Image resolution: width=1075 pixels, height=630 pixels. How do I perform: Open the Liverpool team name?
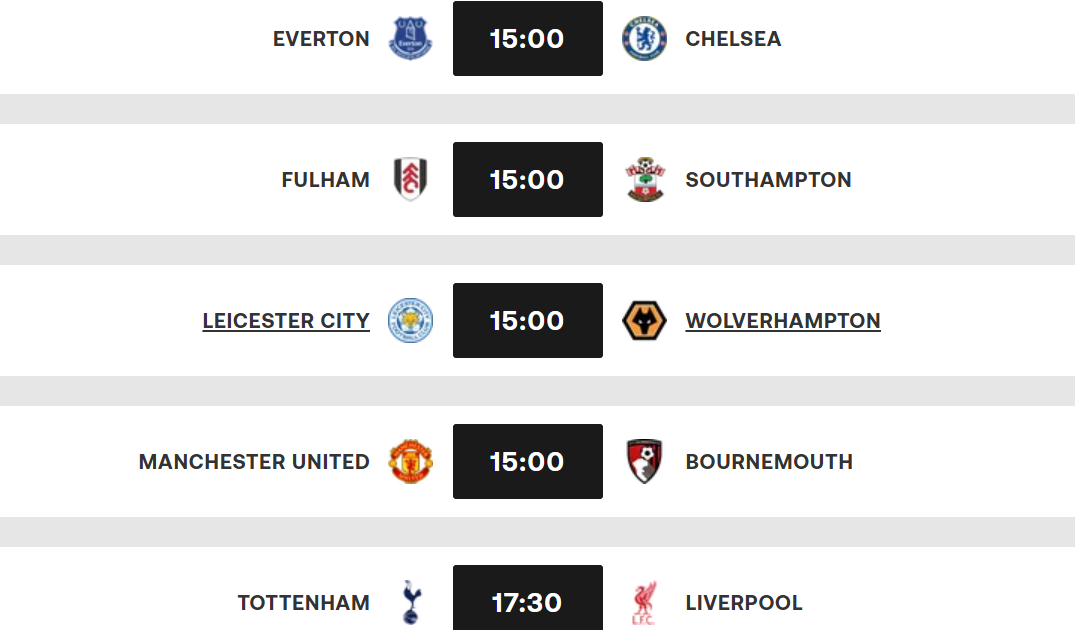[x=744, y=603]
